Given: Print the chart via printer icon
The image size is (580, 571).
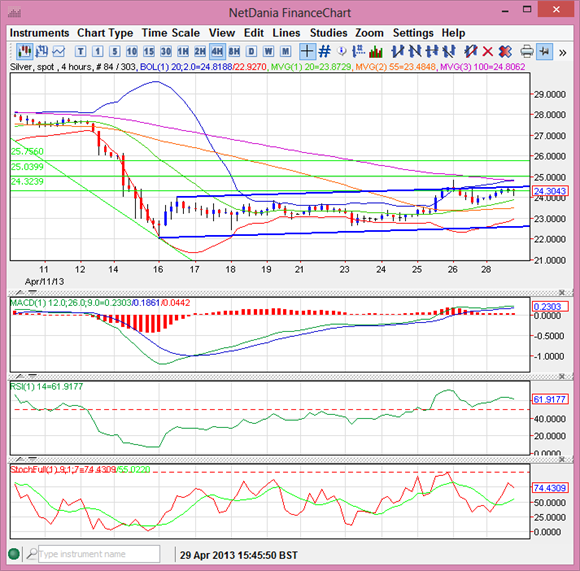Looking at the screenshot, I should click(527, 51).
